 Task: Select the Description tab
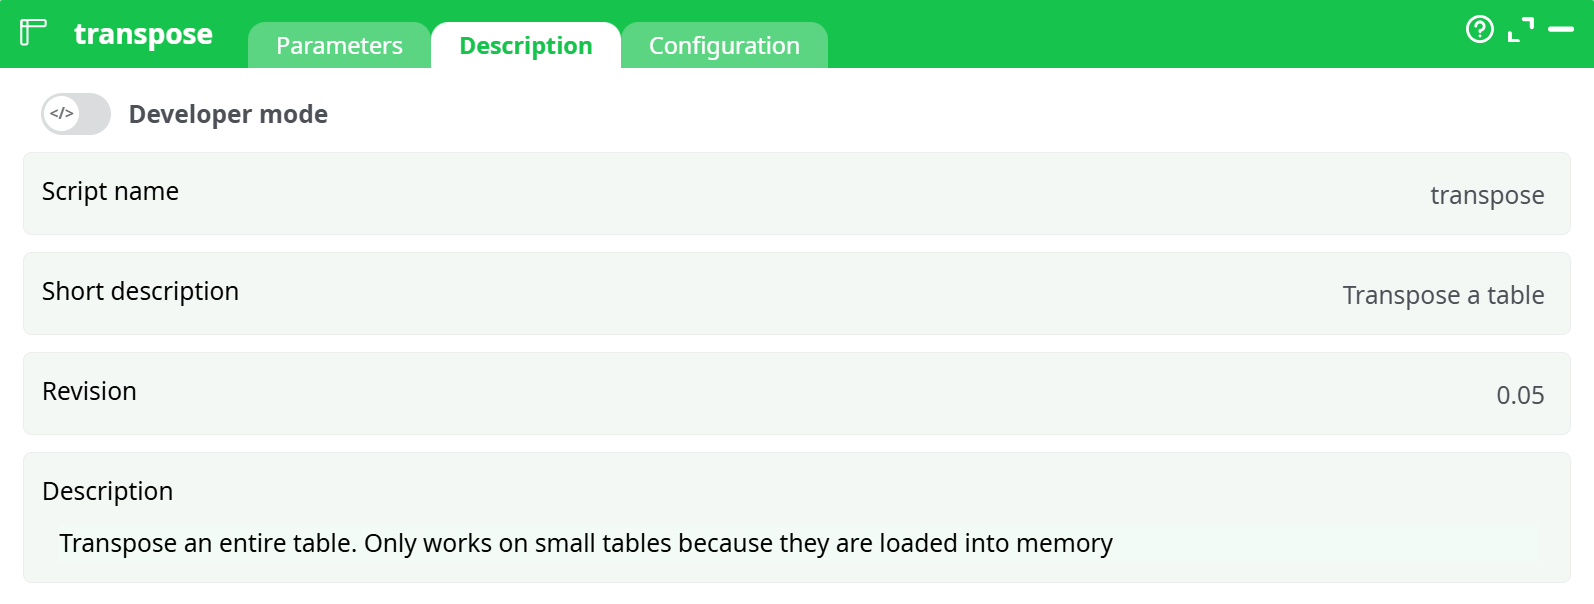pos(525,46)
